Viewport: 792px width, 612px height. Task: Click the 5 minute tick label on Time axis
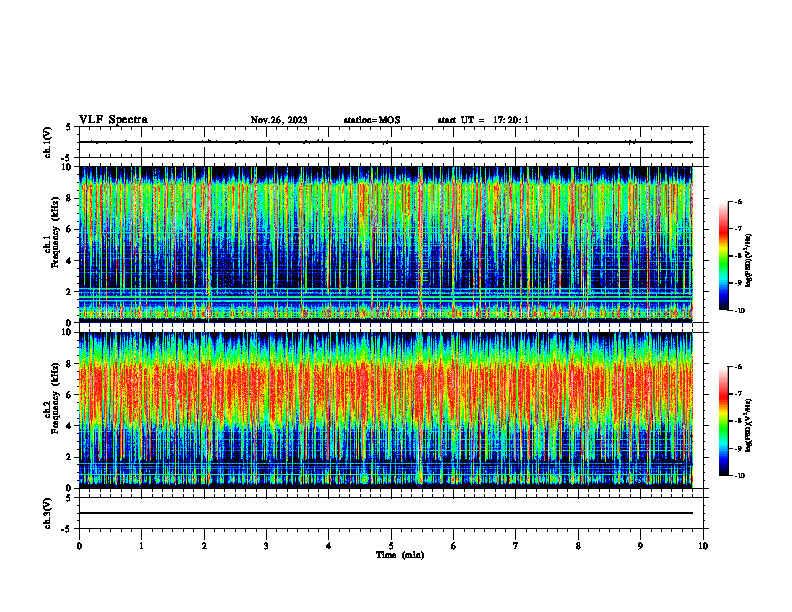tap(391, 546)
